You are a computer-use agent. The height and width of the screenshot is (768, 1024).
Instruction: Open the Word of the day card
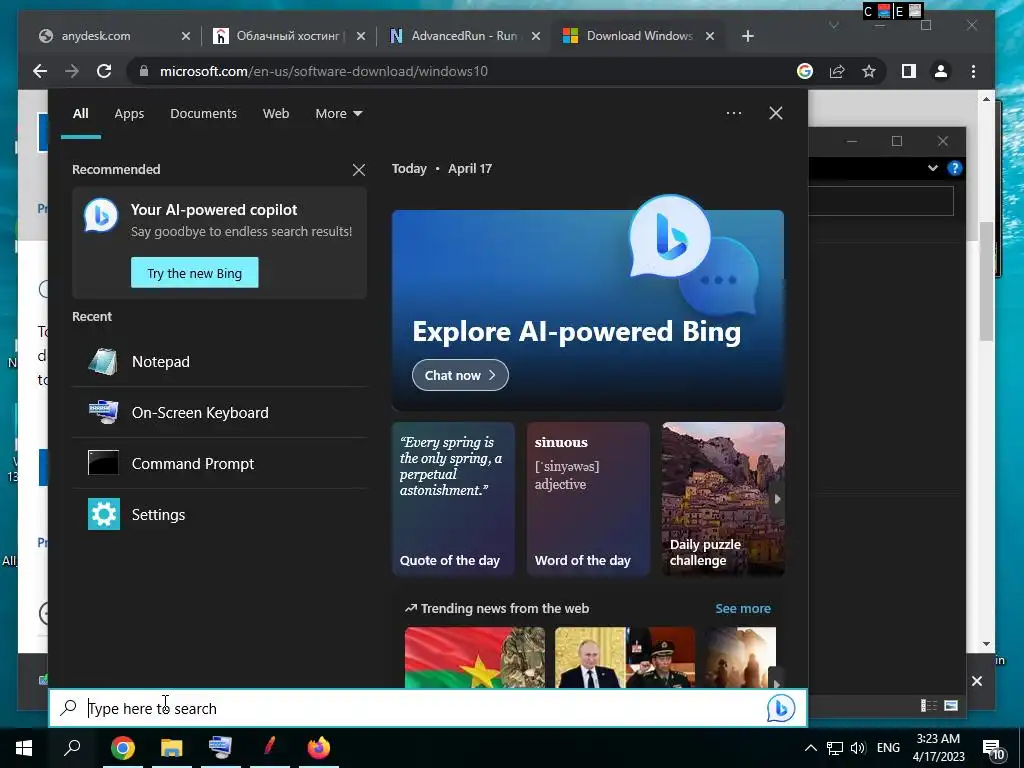click(588, 499)
